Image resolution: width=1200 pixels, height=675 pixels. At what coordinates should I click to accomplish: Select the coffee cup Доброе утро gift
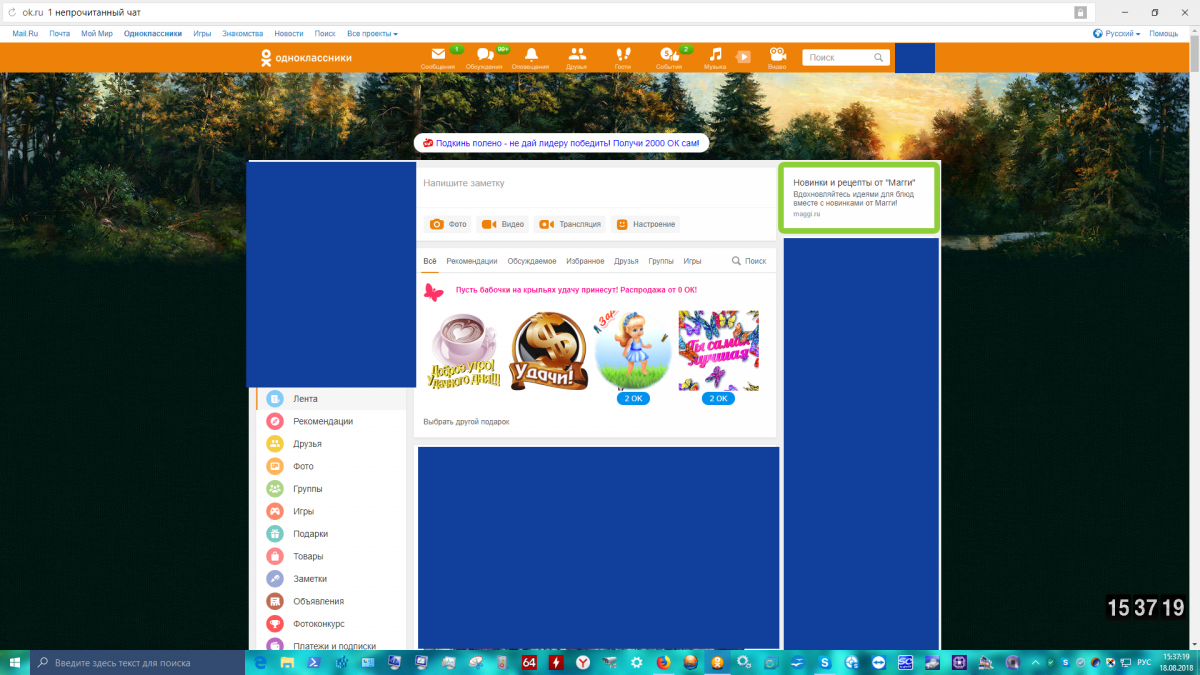click(x=464, y=351)
